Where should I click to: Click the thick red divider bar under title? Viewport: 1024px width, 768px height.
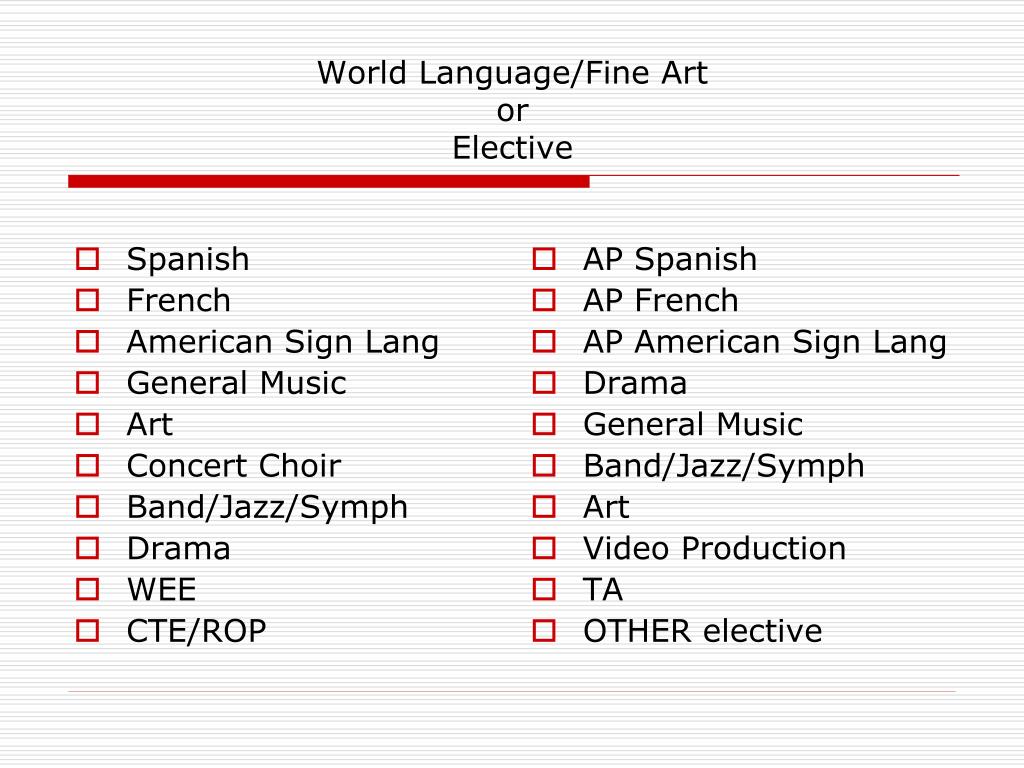tap(328, 182)
